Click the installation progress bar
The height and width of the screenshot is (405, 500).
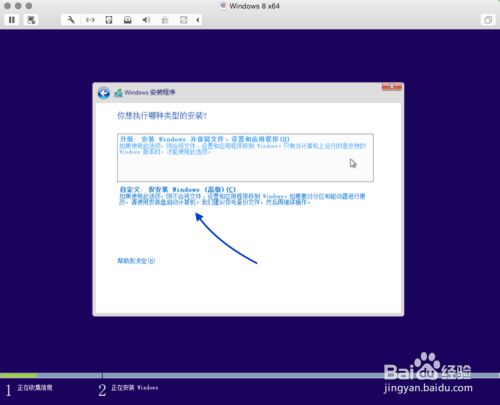pos(250,375)
